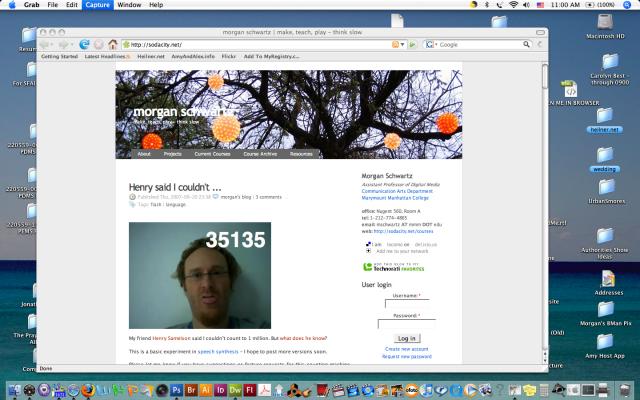This screenshot has height=400, width=640.
Task: Follow the Create new account link
Action: pyautogui.click(x=407, y=349)
